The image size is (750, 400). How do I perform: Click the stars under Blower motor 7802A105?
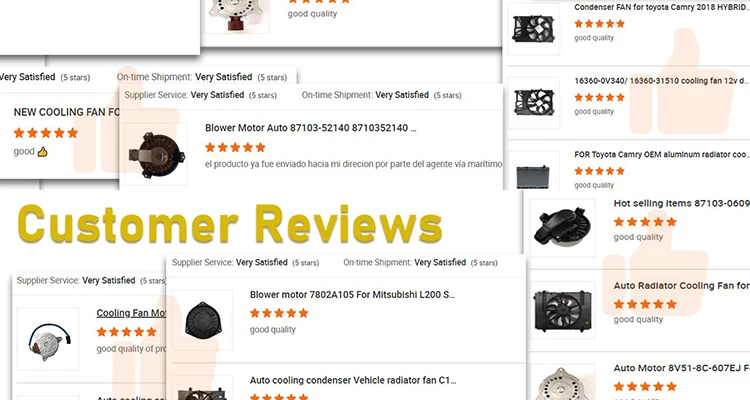point(279,313)
